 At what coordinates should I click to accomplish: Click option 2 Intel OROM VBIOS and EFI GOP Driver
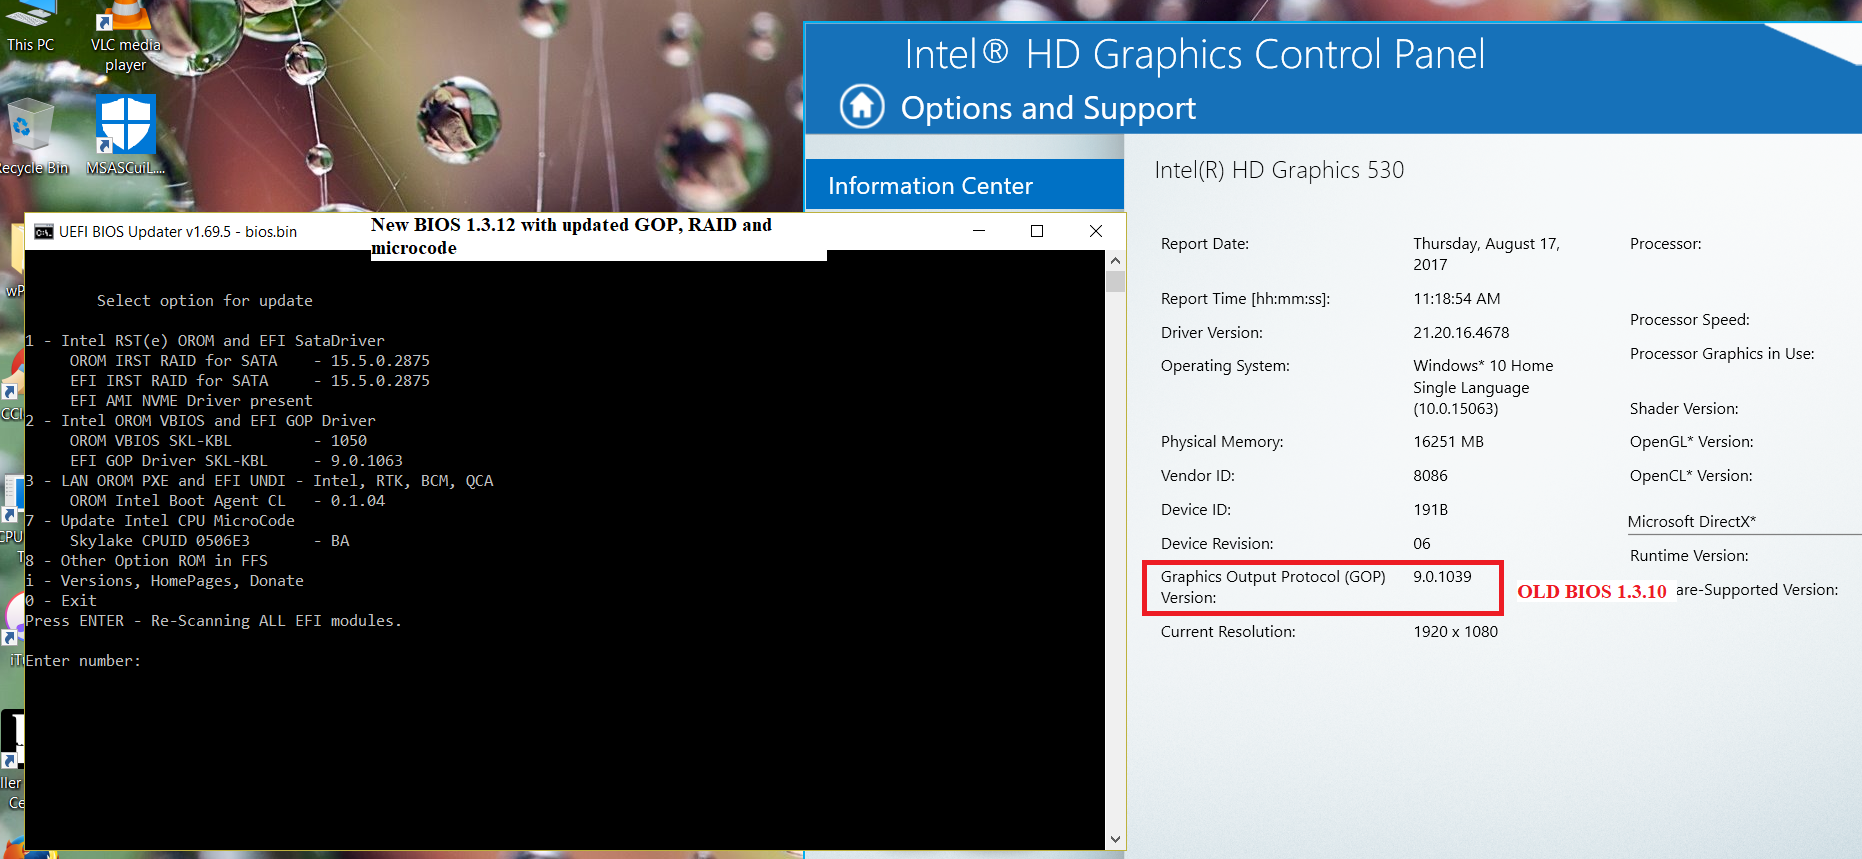coord(200,421)
